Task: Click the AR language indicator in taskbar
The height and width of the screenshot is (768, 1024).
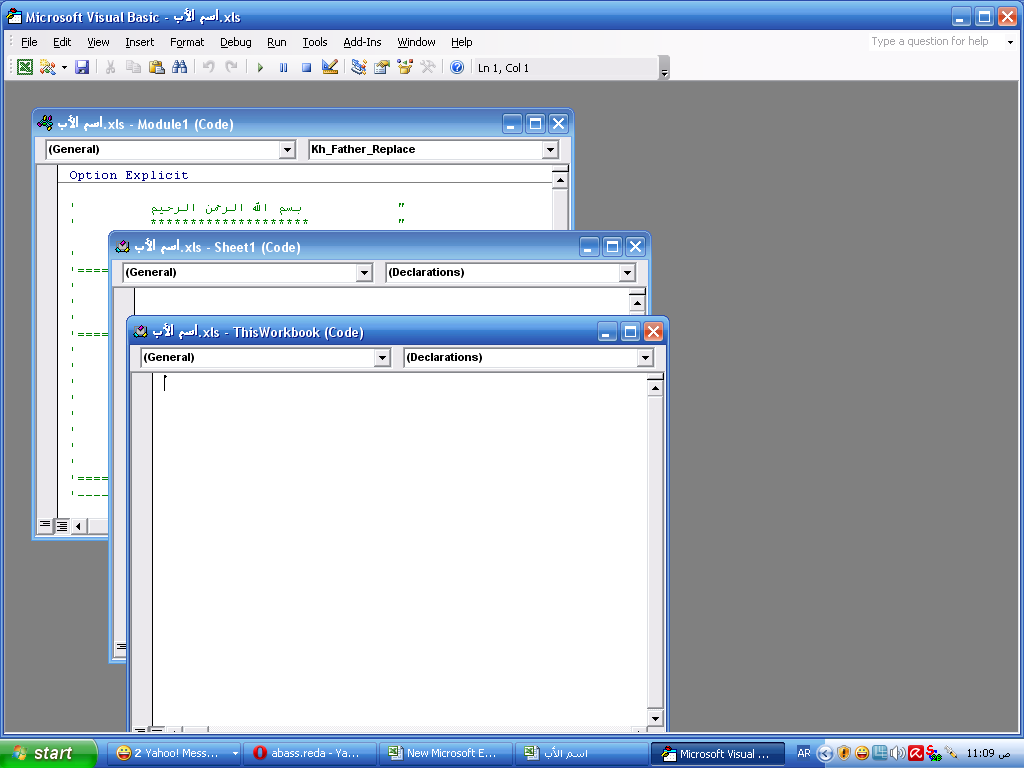Action: 803,753
